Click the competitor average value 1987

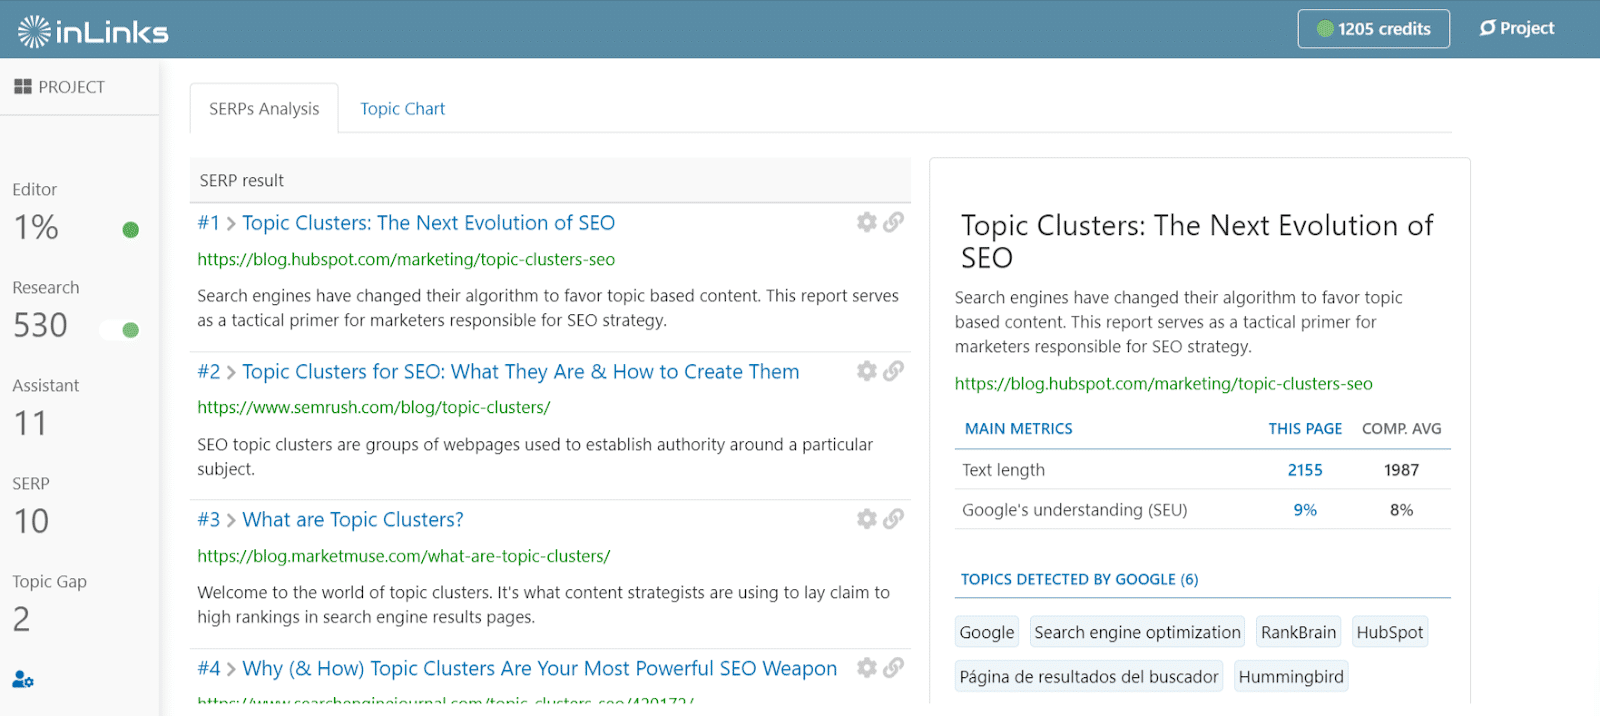coord(1402,470)
